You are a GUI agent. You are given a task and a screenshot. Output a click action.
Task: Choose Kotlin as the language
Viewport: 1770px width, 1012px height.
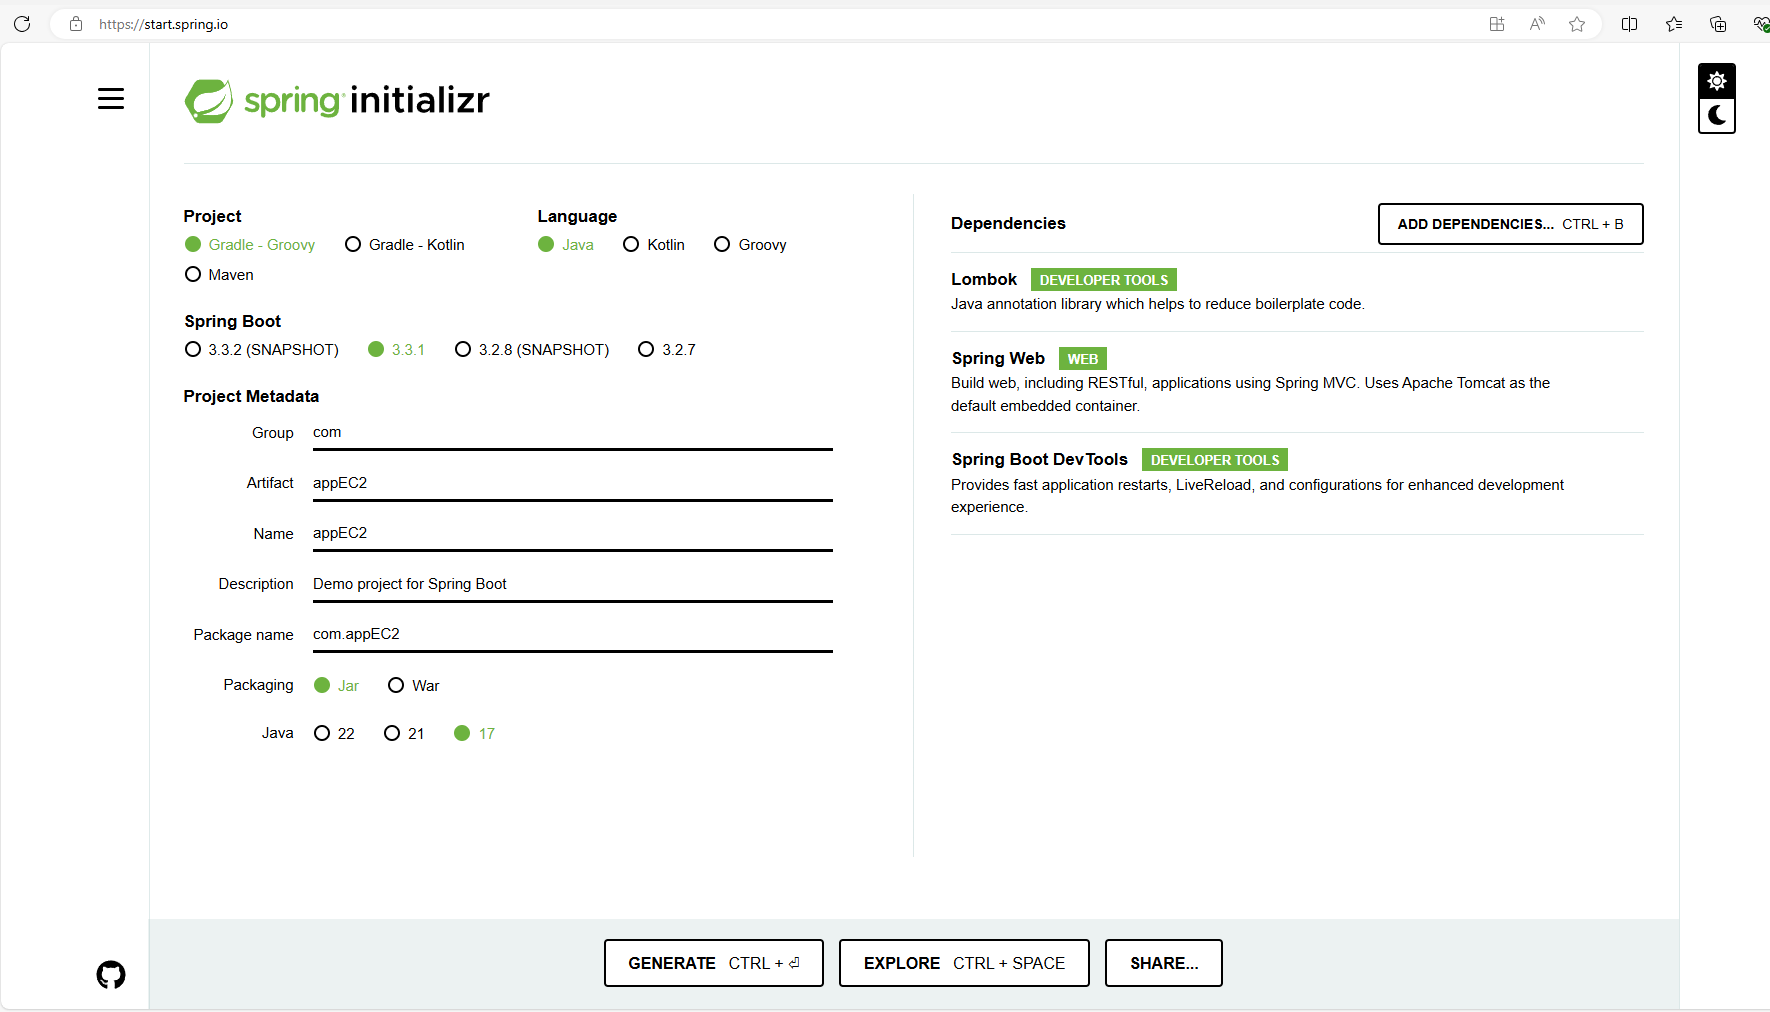pyautogui.click(x=654, y=245)
